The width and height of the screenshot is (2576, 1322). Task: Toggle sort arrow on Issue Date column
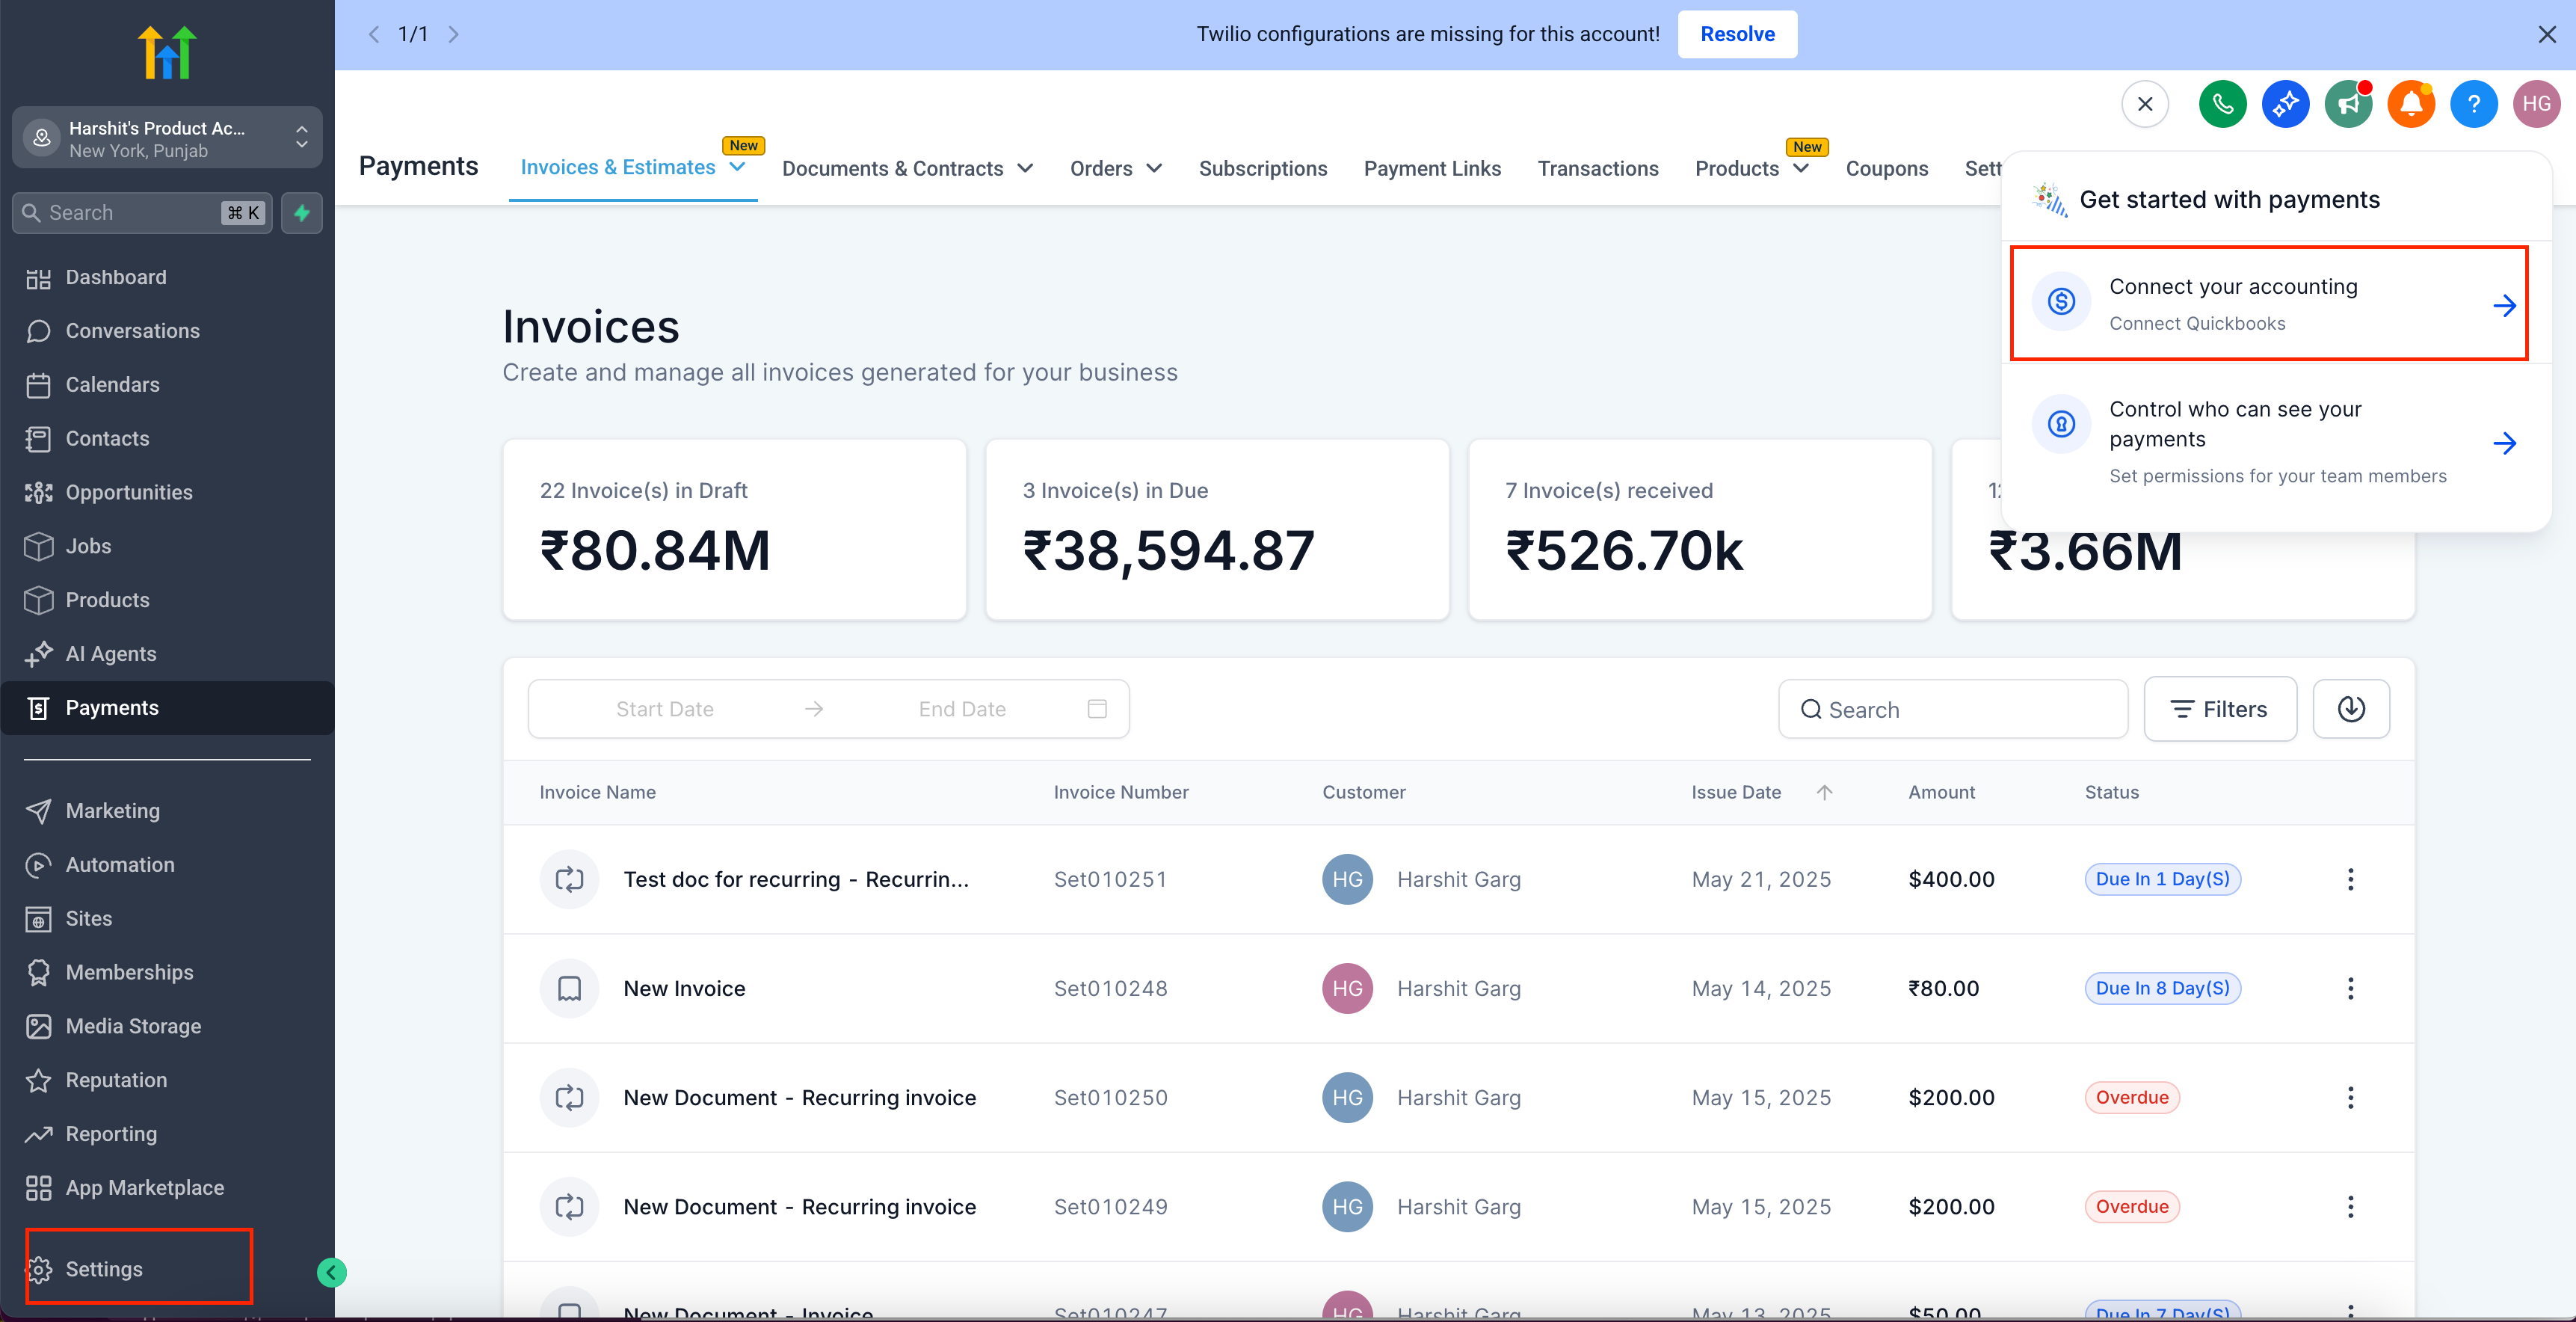[1824, 792]
